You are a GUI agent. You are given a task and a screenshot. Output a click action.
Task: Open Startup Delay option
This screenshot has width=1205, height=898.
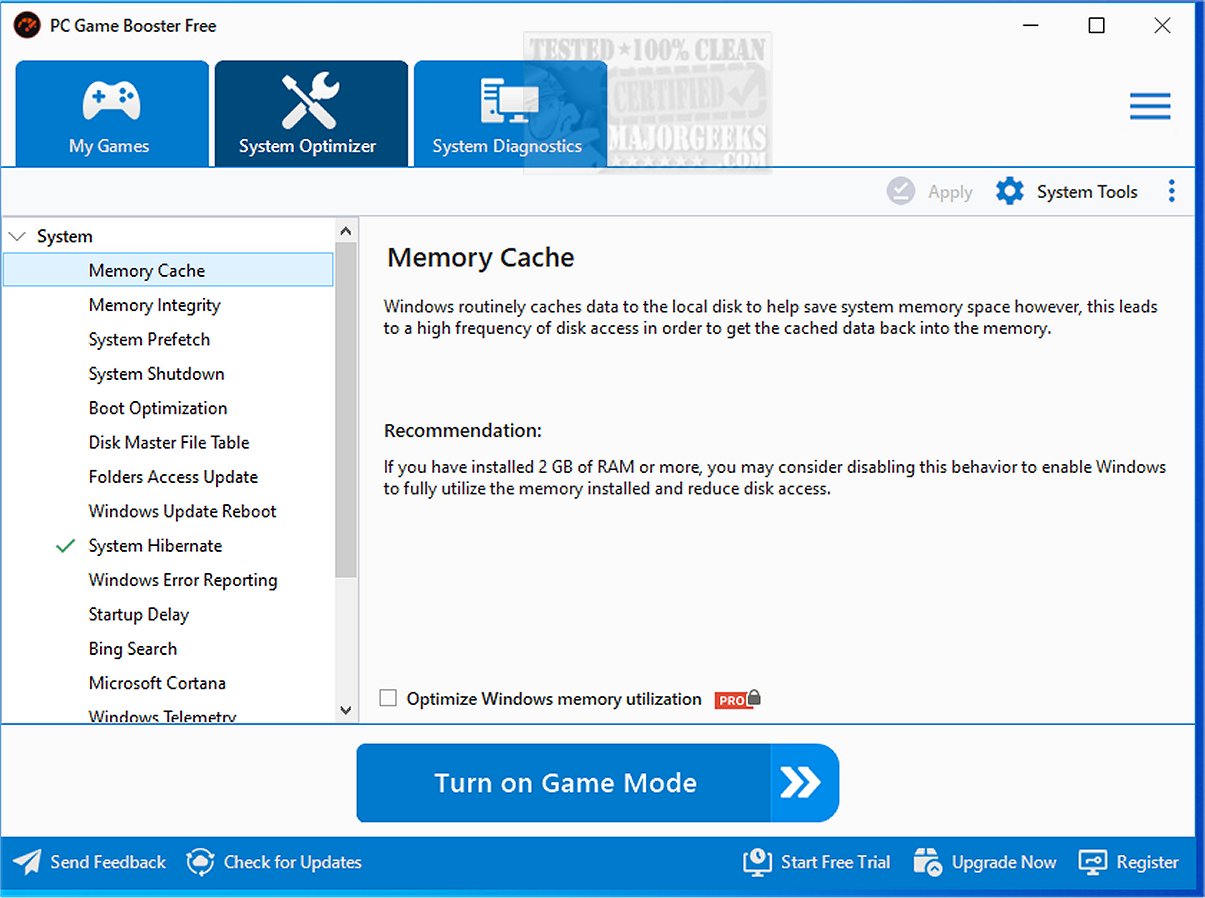[138, 614]
